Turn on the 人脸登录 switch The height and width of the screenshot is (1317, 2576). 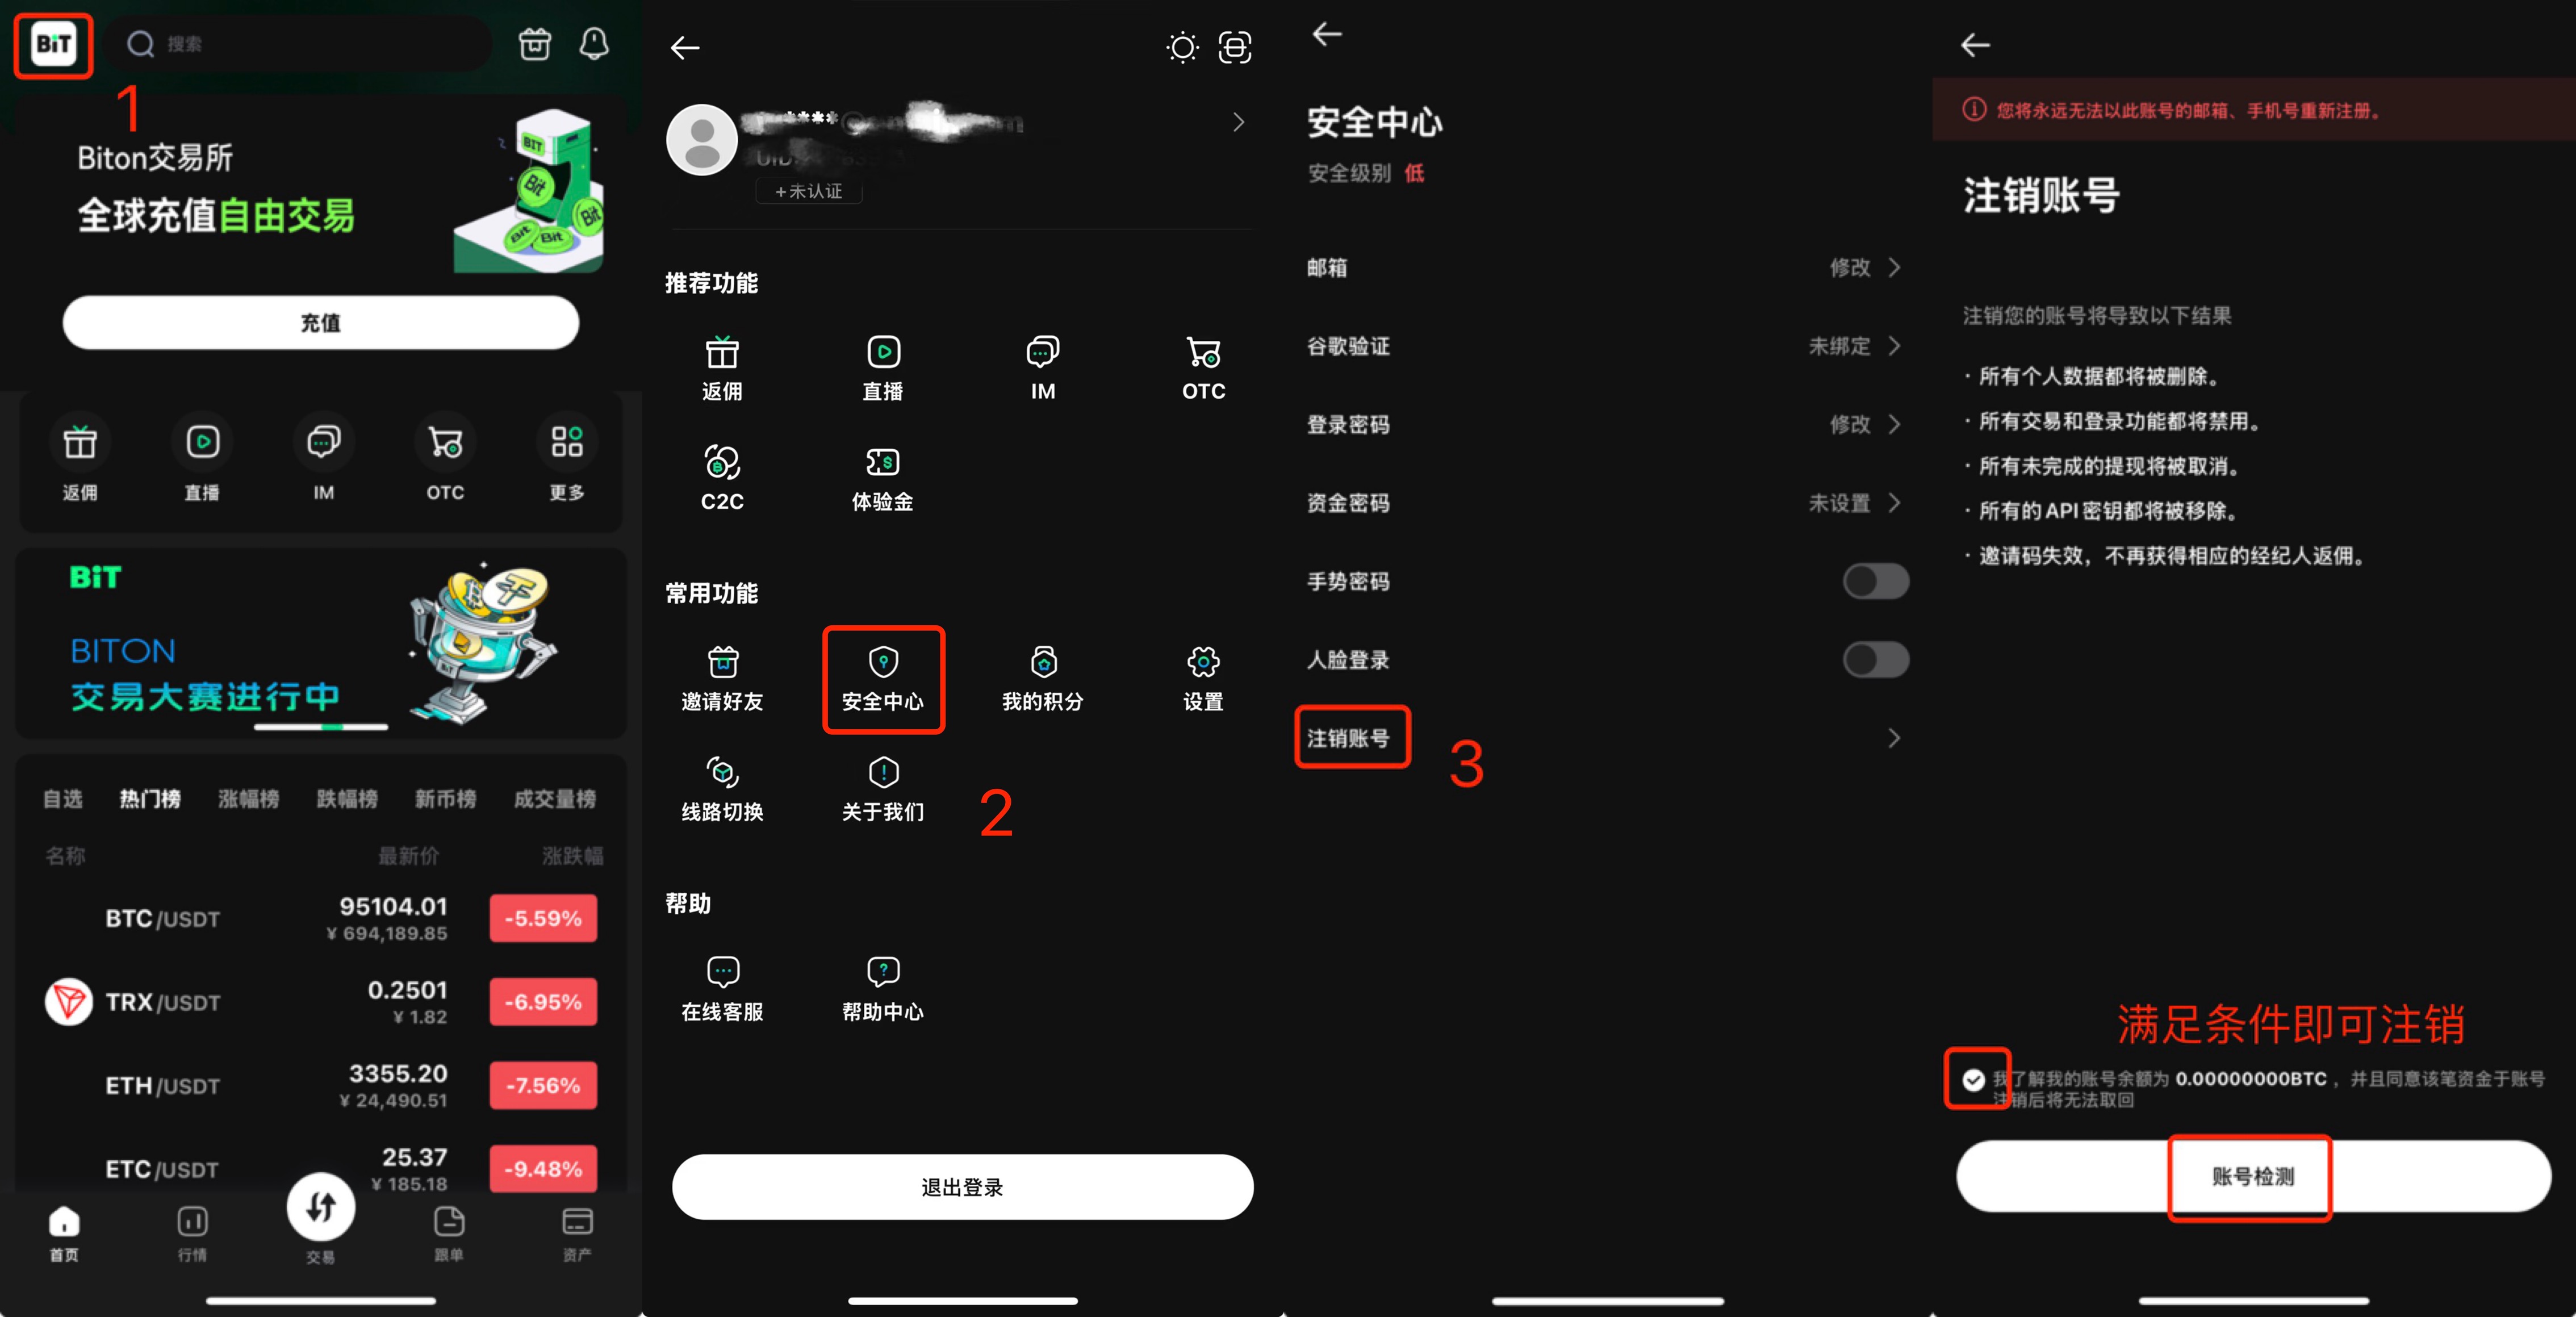click(1876, 660)
